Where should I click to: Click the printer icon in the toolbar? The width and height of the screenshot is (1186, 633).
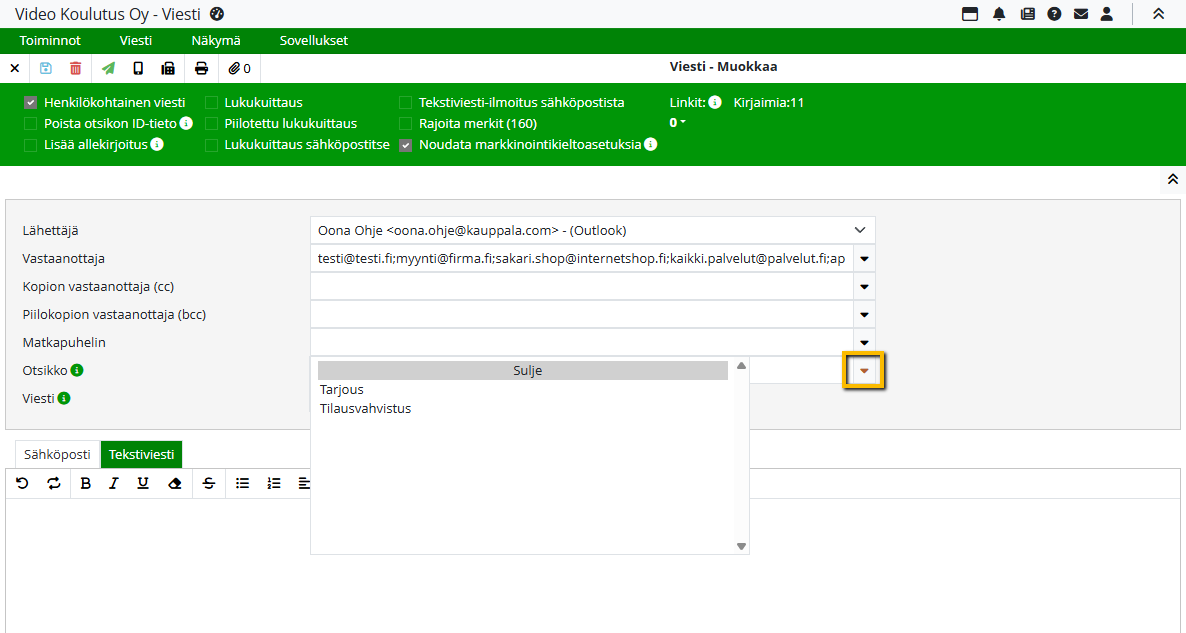[x=202, y=68]
